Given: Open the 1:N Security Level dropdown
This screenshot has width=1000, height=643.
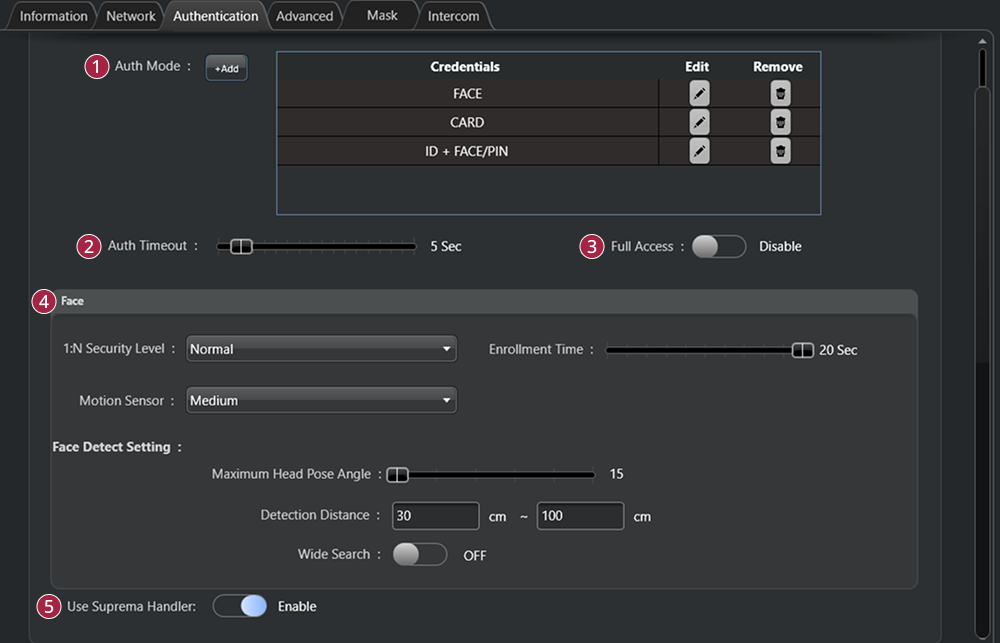Looking at the screenshot, I should 321,349.
